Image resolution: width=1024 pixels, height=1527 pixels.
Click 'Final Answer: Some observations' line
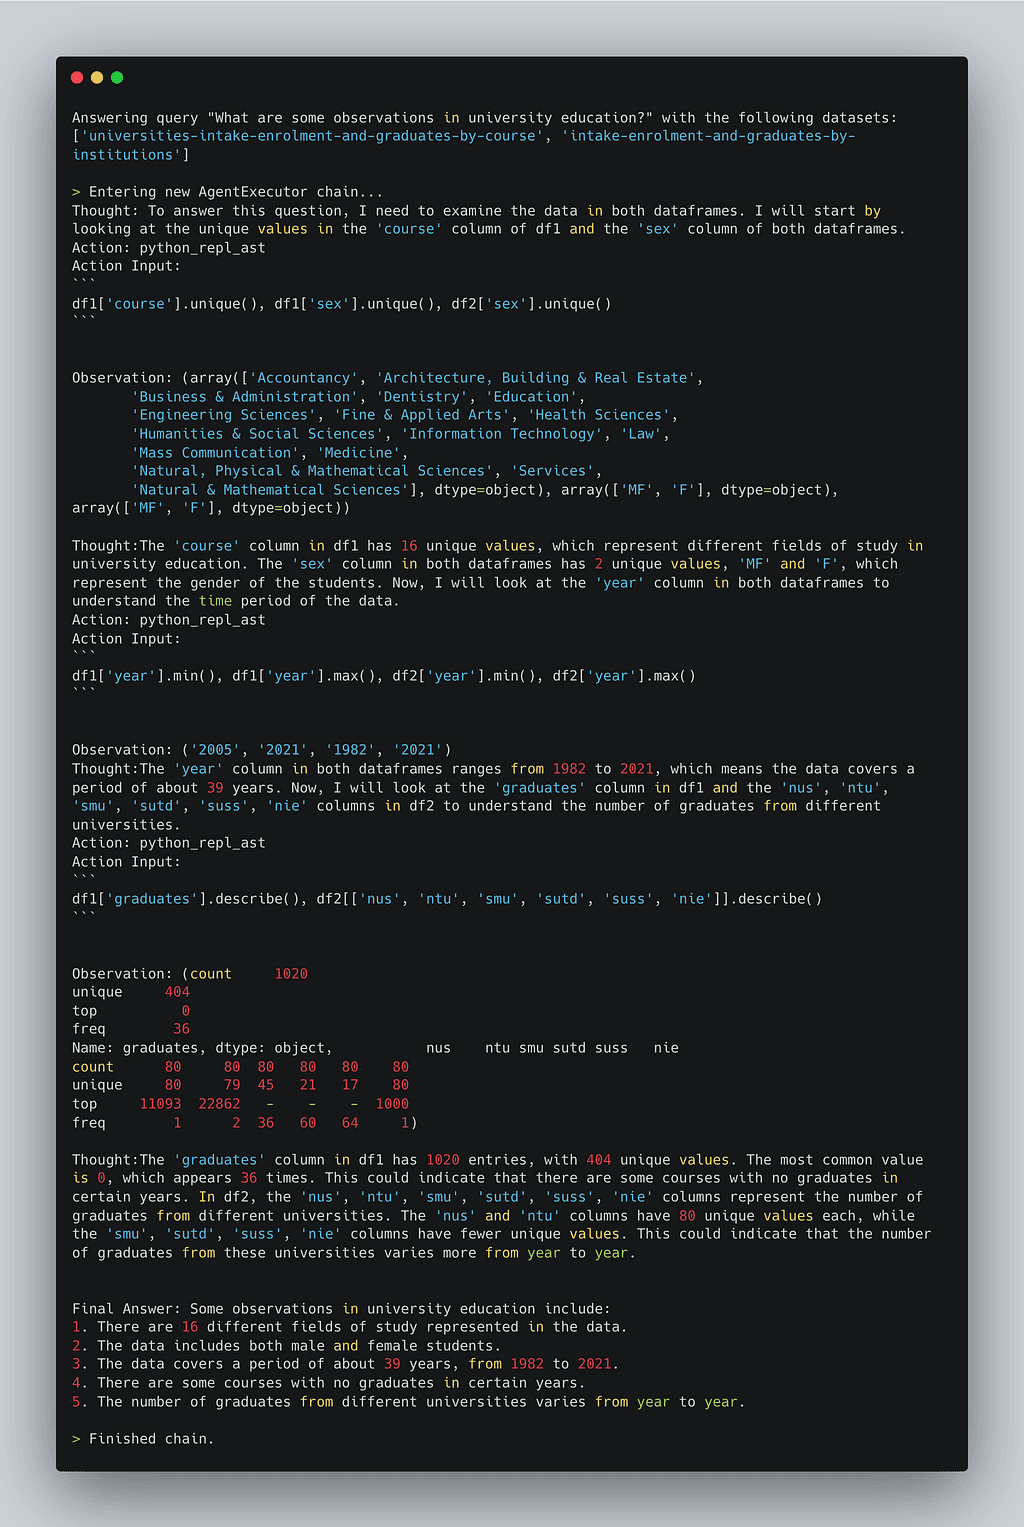341,1309
